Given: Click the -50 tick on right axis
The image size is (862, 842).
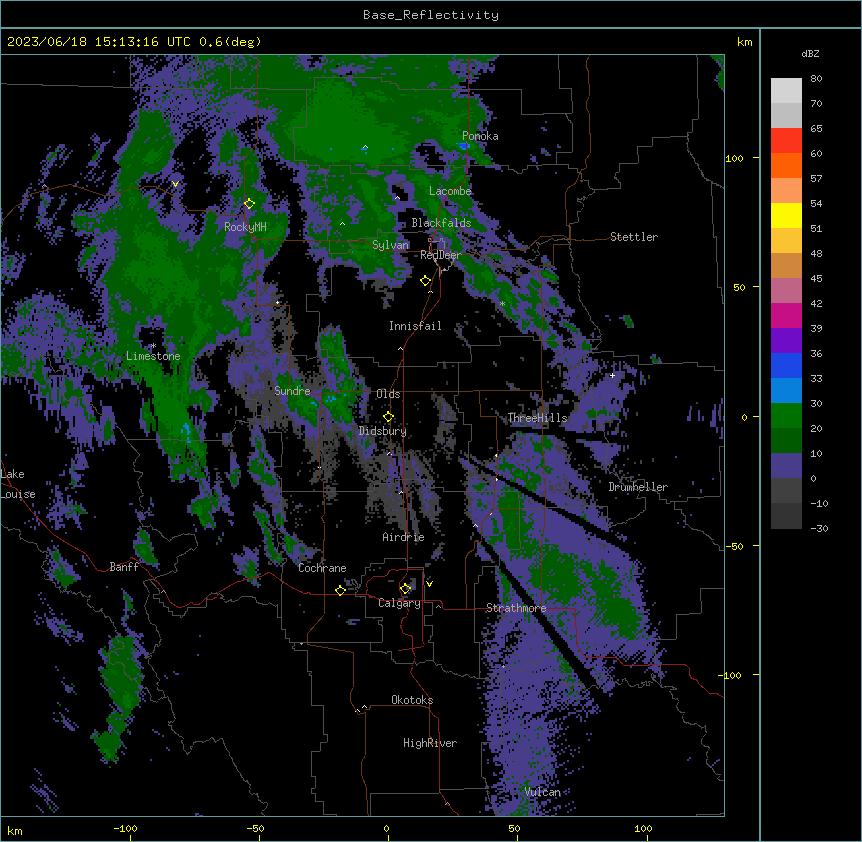Looking at the screenshot, I should coord(734,546).
